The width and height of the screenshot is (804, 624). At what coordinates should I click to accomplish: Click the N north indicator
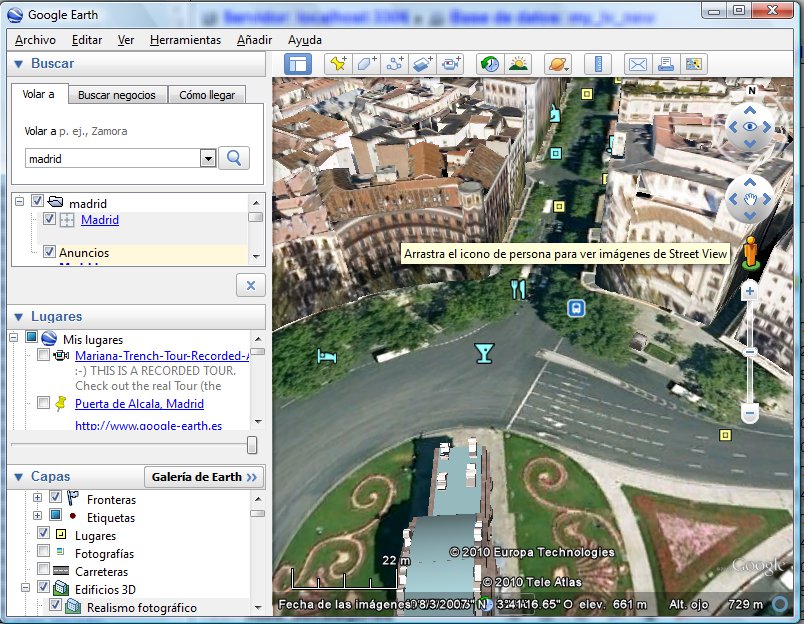coord(752,91)
